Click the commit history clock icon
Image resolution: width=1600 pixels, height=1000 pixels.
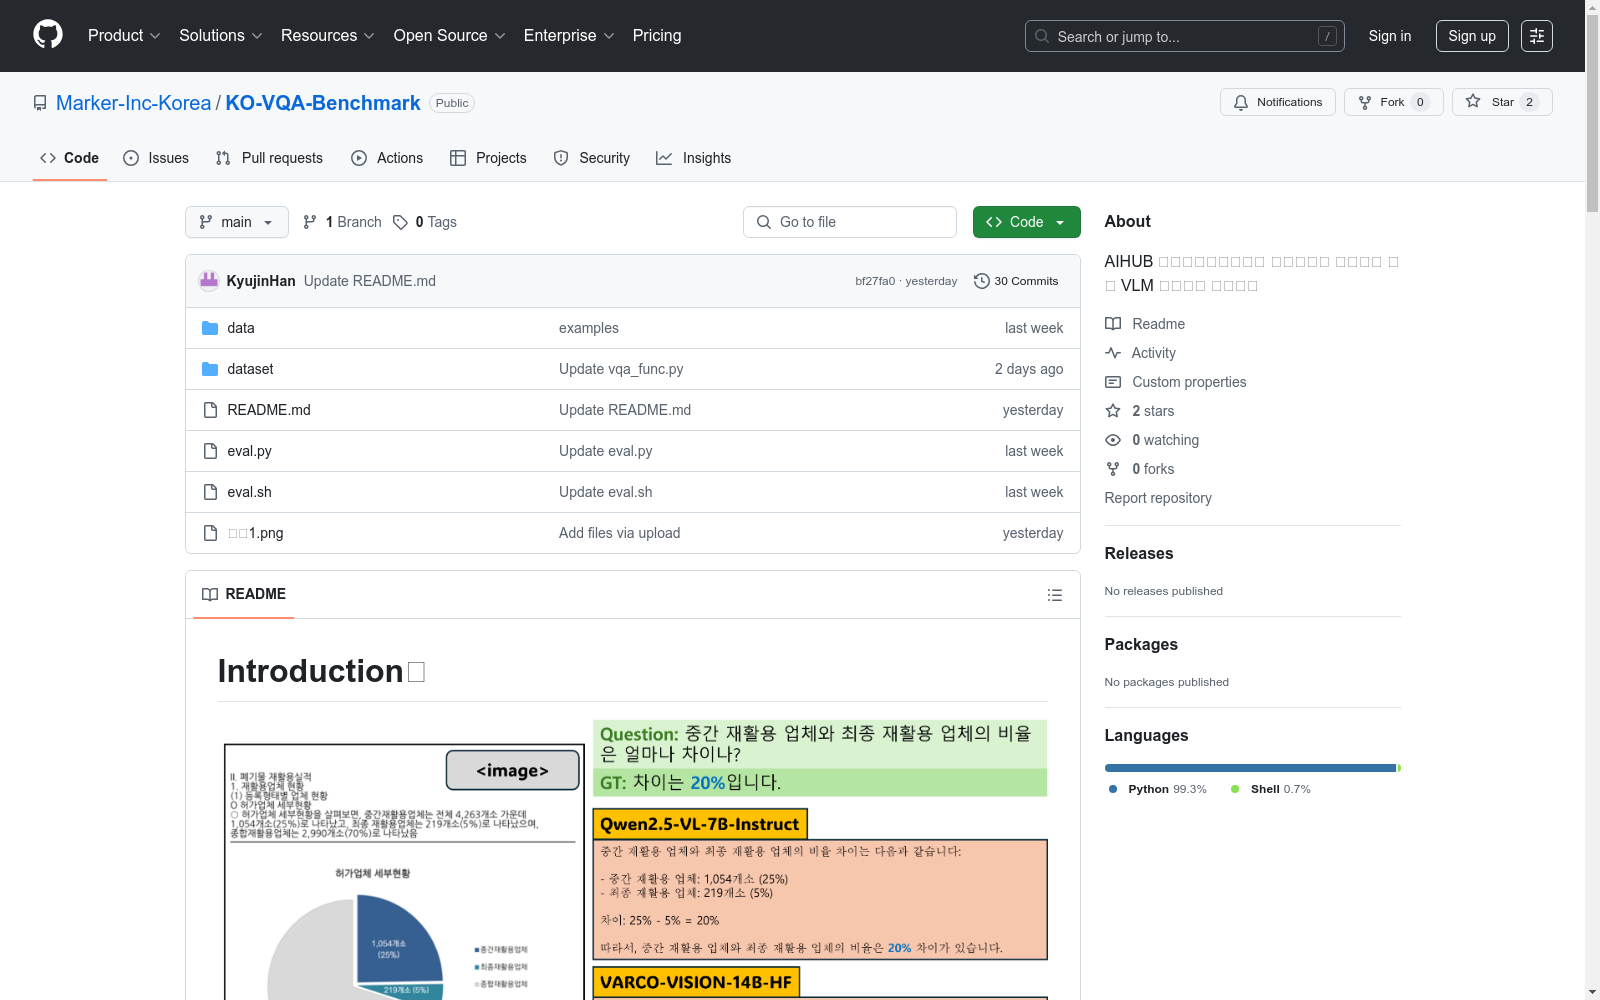tap(982, 281)
